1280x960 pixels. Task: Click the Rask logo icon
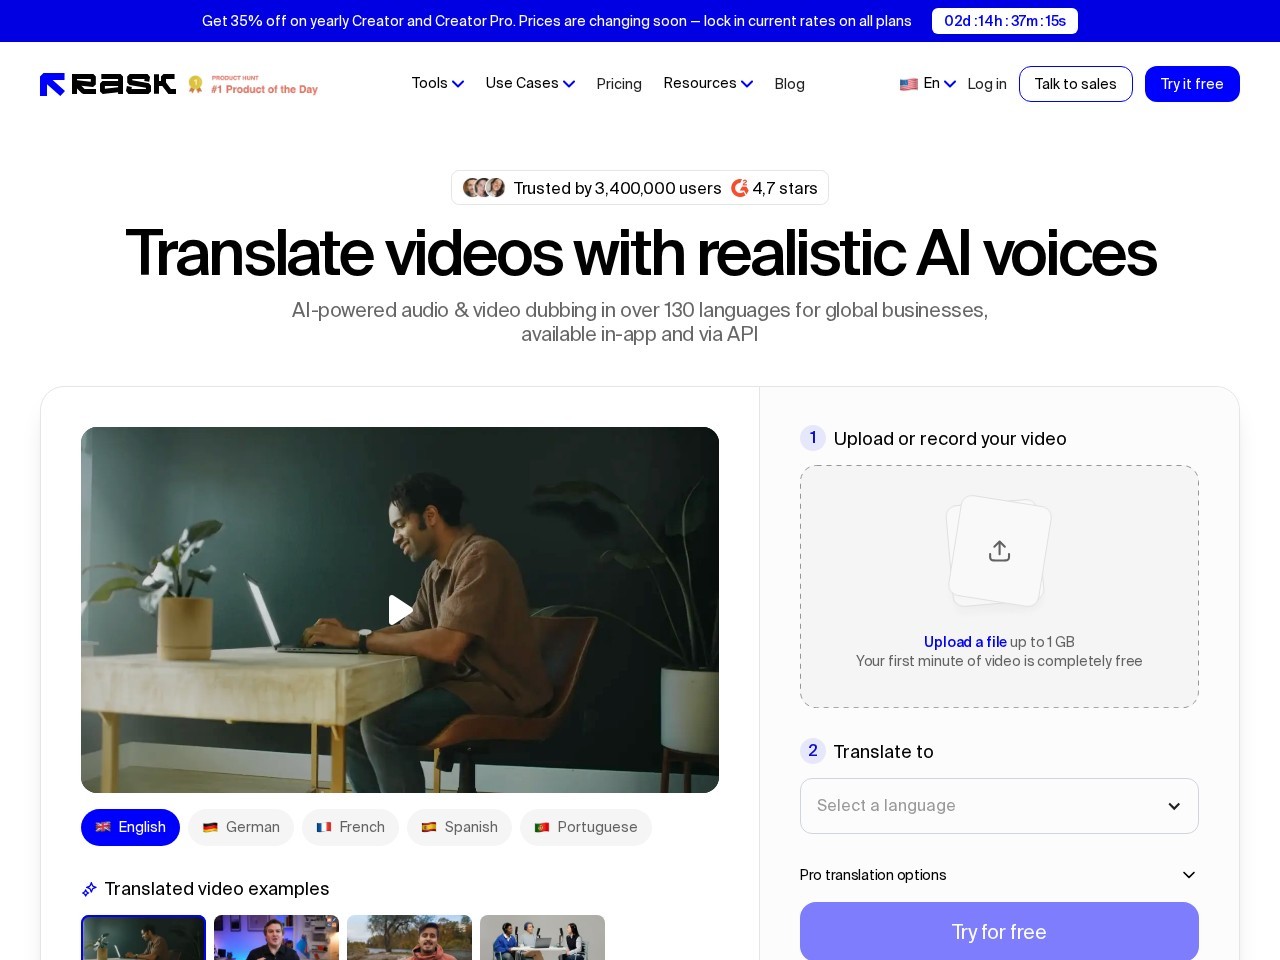point(53,84)
